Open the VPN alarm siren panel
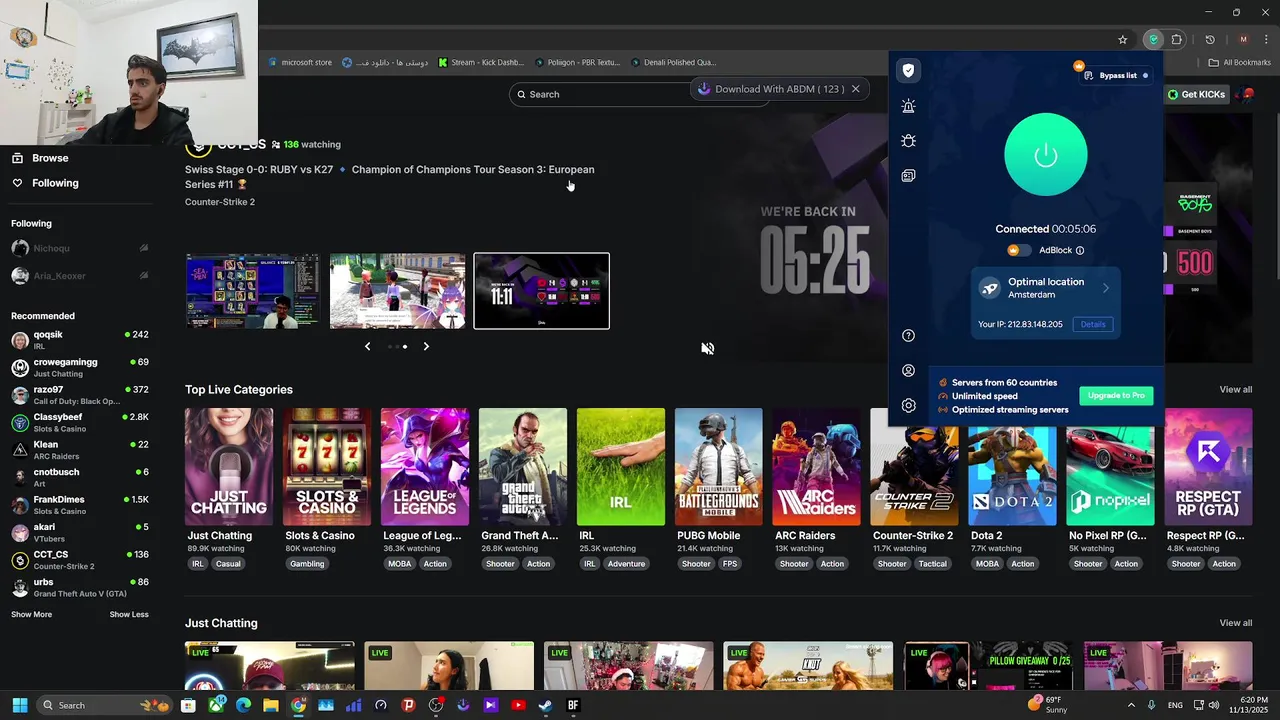1280x720 pixels. 908,106
